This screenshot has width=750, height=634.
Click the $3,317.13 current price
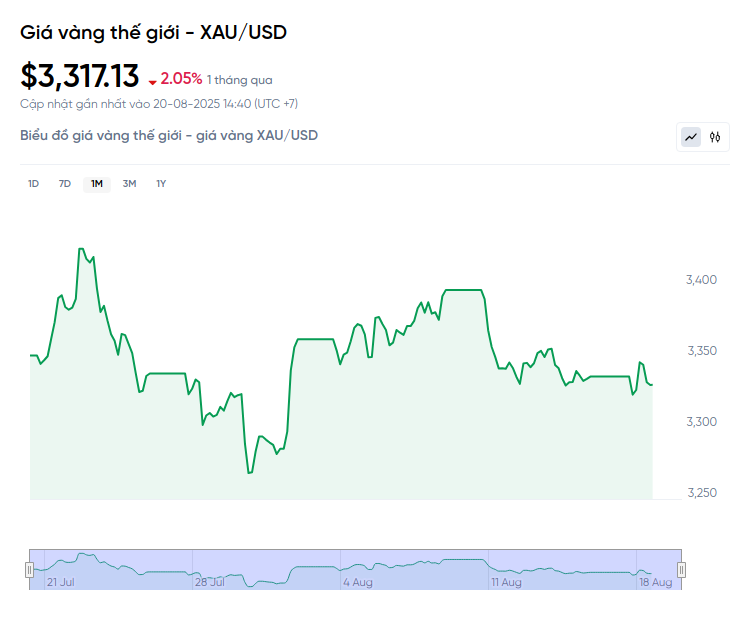pos(80,76)
